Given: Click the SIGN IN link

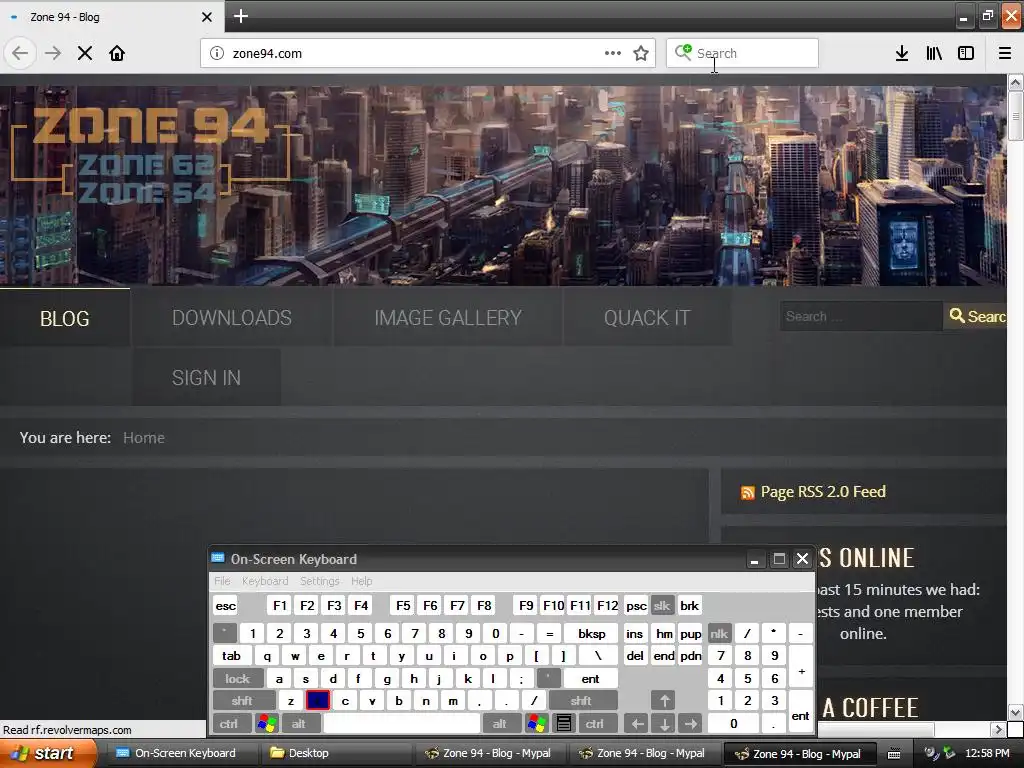Looking at the screenshot, I should (x=206, y=377).
